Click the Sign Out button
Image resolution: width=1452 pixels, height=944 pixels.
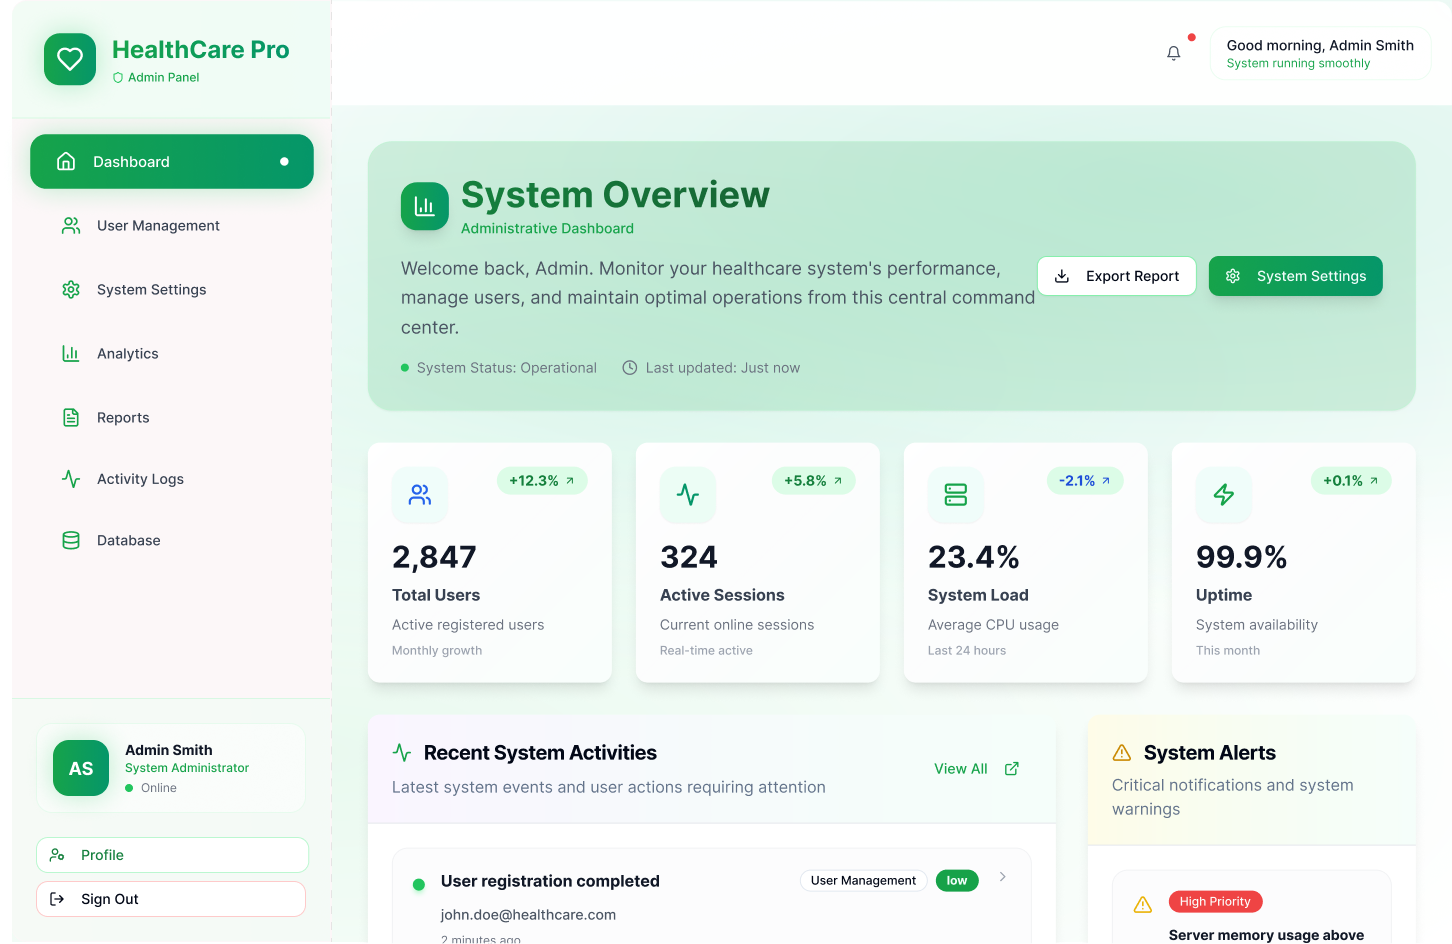[x=171, y=899]
